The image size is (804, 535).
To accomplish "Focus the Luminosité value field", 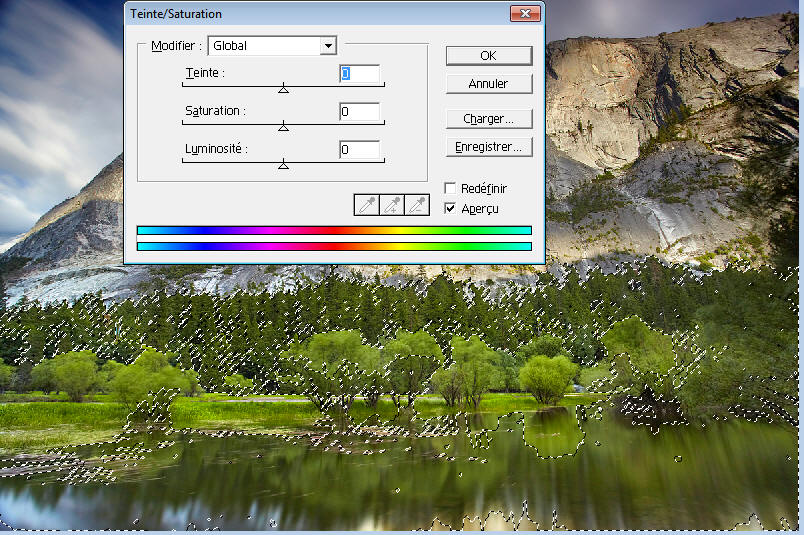I will (x=359, y=150).
